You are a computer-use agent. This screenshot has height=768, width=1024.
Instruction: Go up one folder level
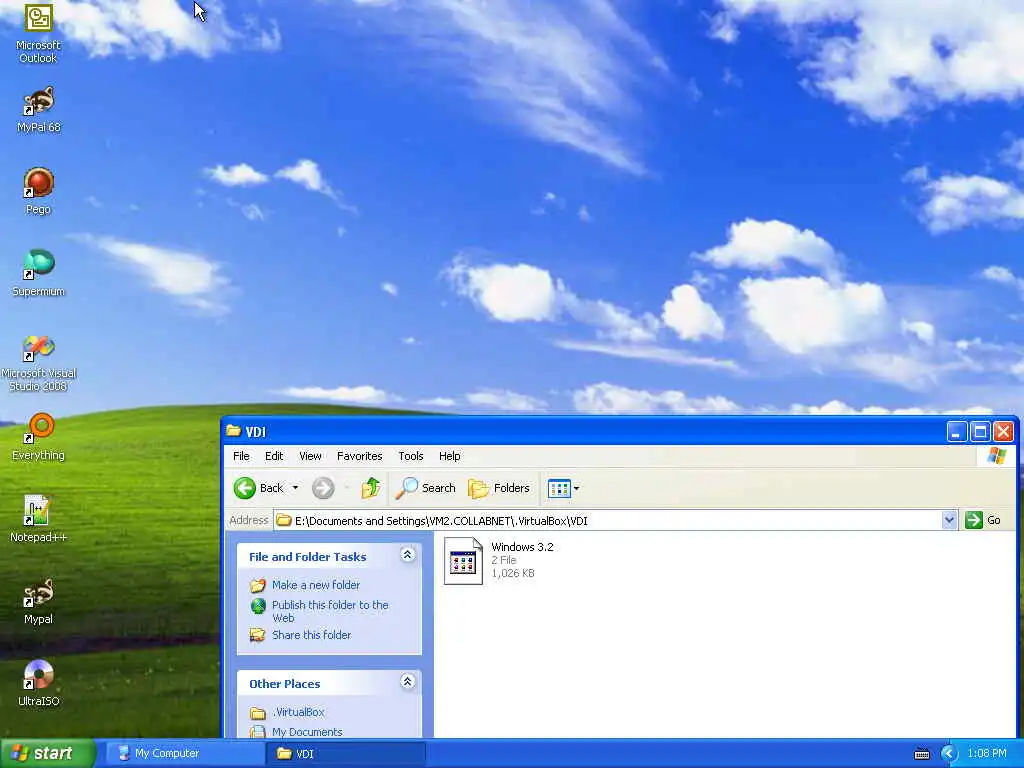point(370,488)
